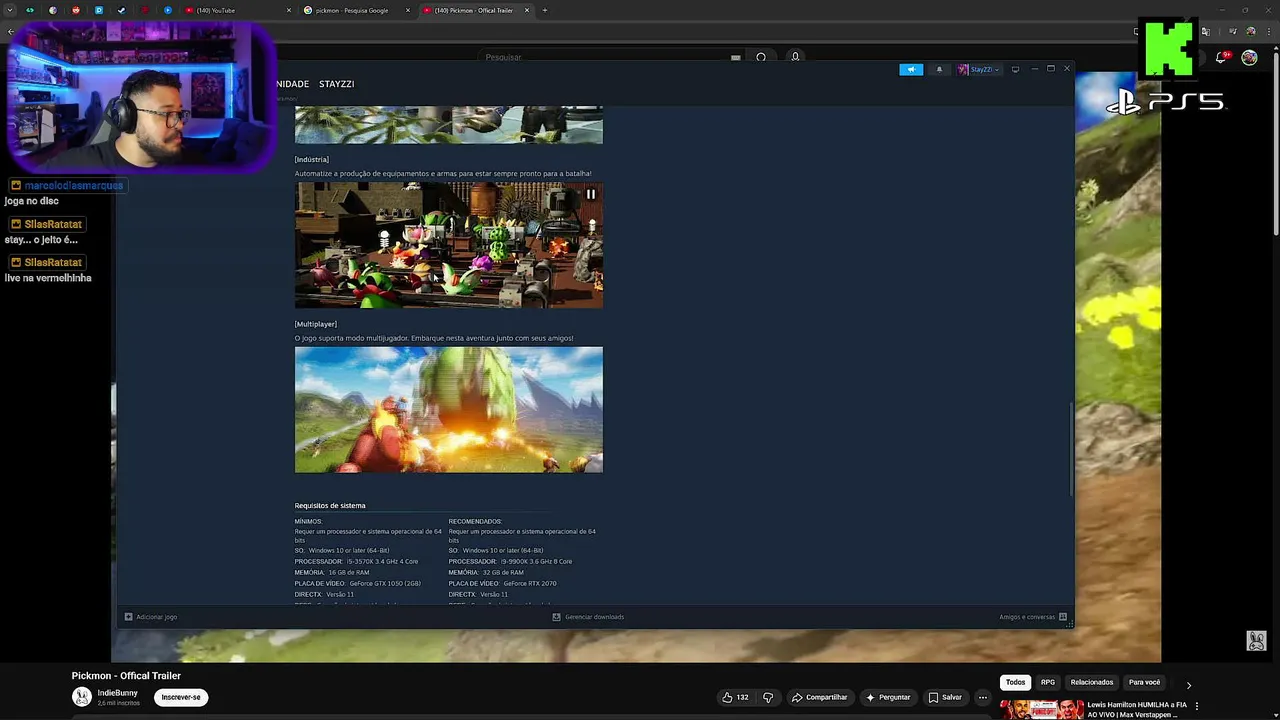Screen dimensions: 1280x720
Task: Open YouTube notifications bell
Action: (1221, 57)
